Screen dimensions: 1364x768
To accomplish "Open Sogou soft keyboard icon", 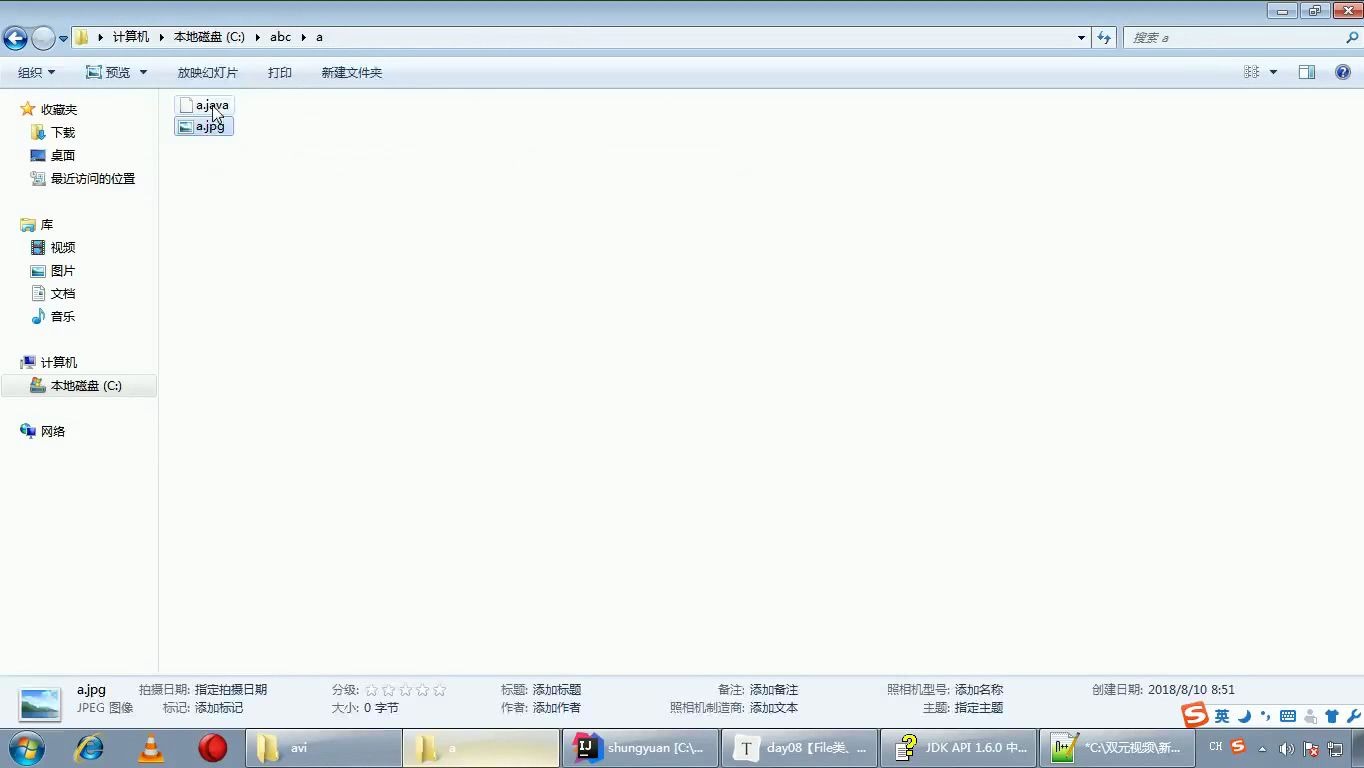I will pyautogui.click(x=1288, y=716).
